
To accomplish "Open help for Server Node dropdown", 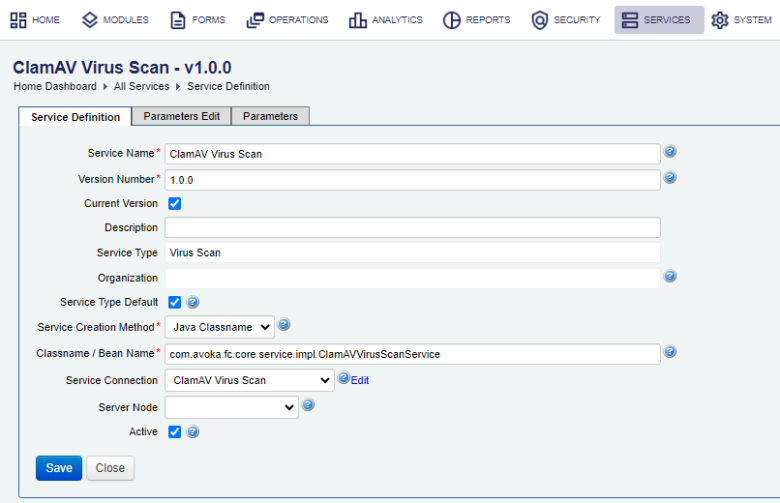I will [308, 405].
